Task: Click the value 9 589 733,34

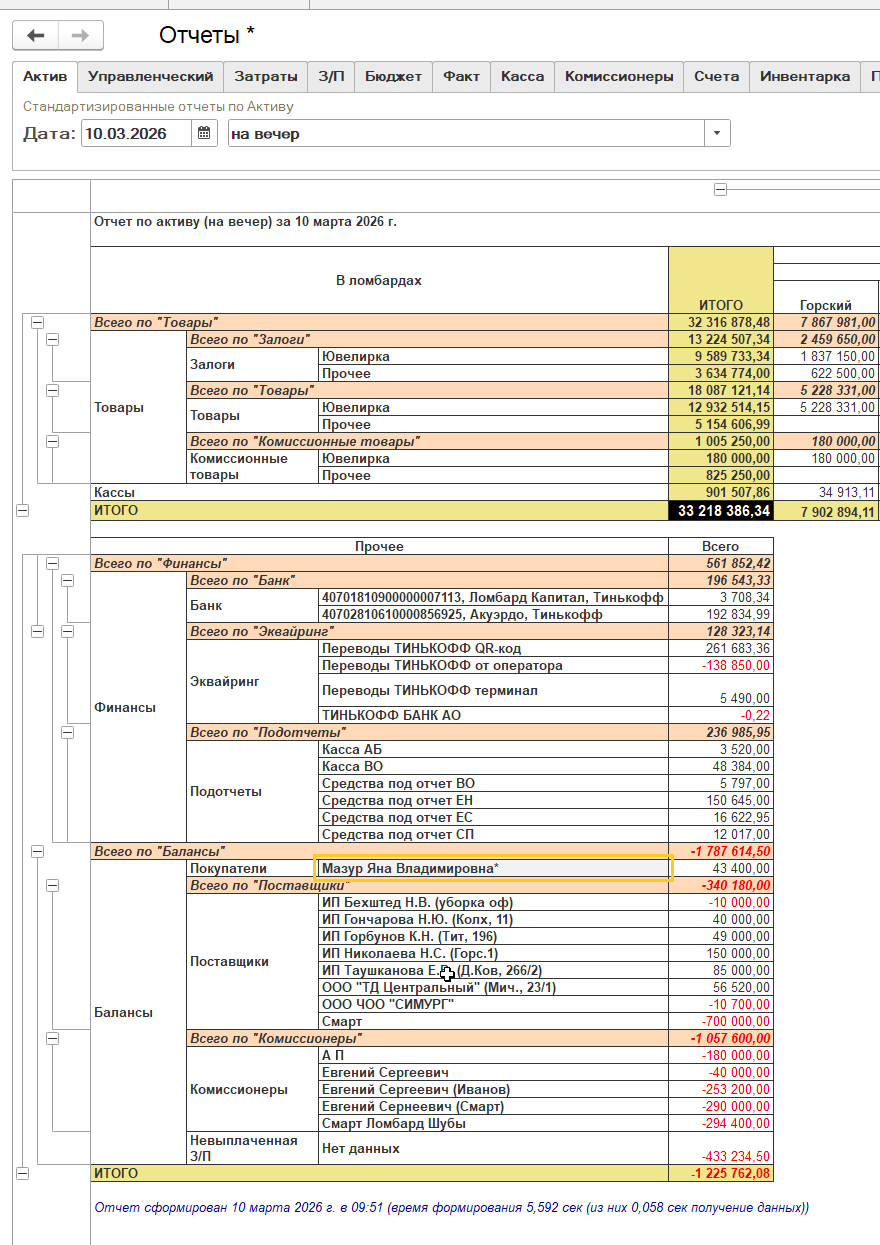Action: (721, 356)
